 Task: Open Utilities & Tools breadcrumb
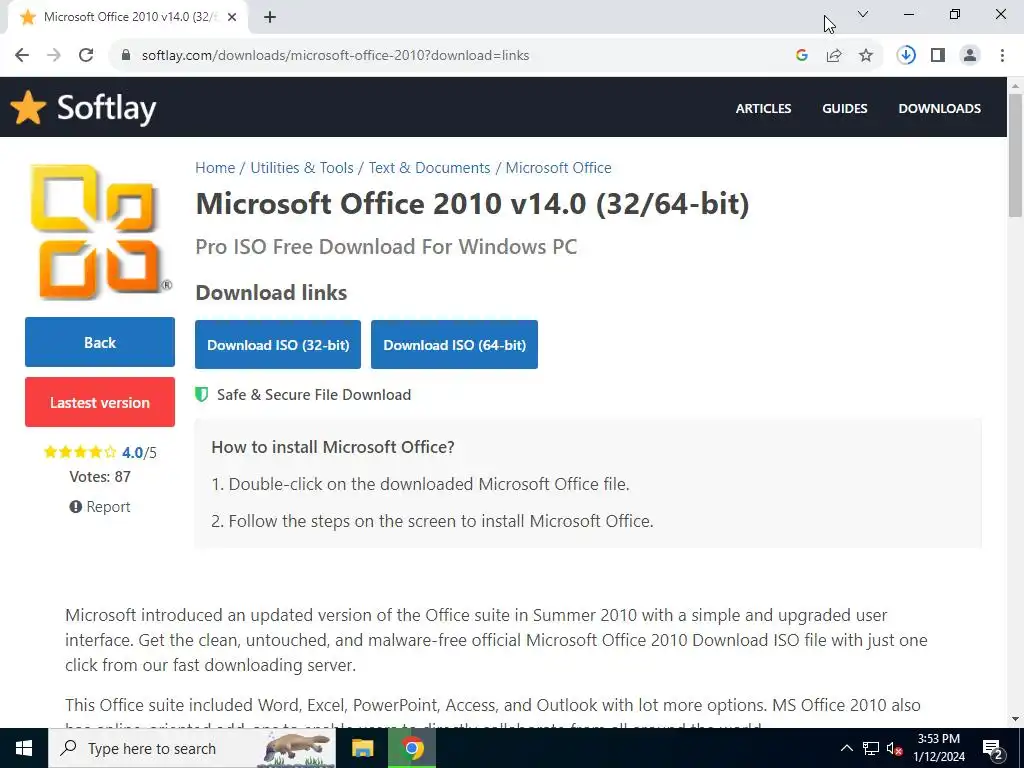coord(302,168)
